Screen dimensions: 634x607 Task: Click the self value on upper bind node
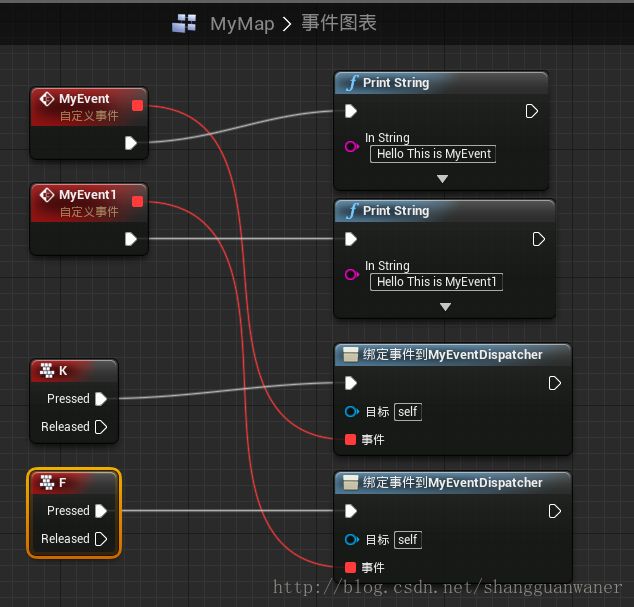pyautogui.click(x=408, y=412)
